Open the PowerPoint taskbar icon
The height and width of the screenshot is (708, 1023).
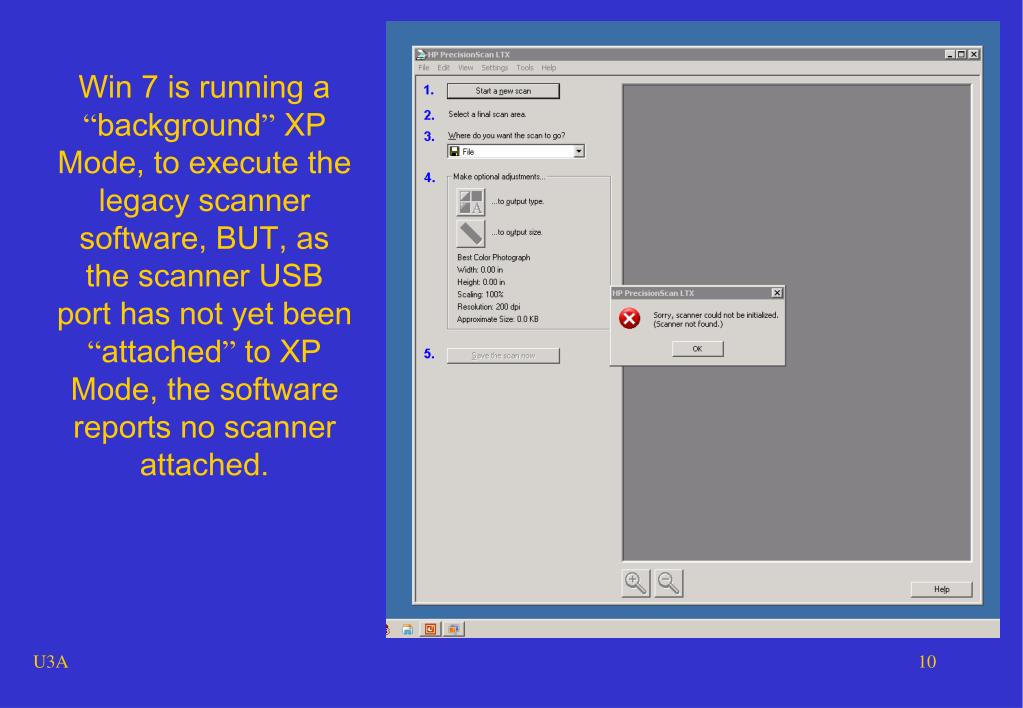pyautogui.click(x=431, y=629)
